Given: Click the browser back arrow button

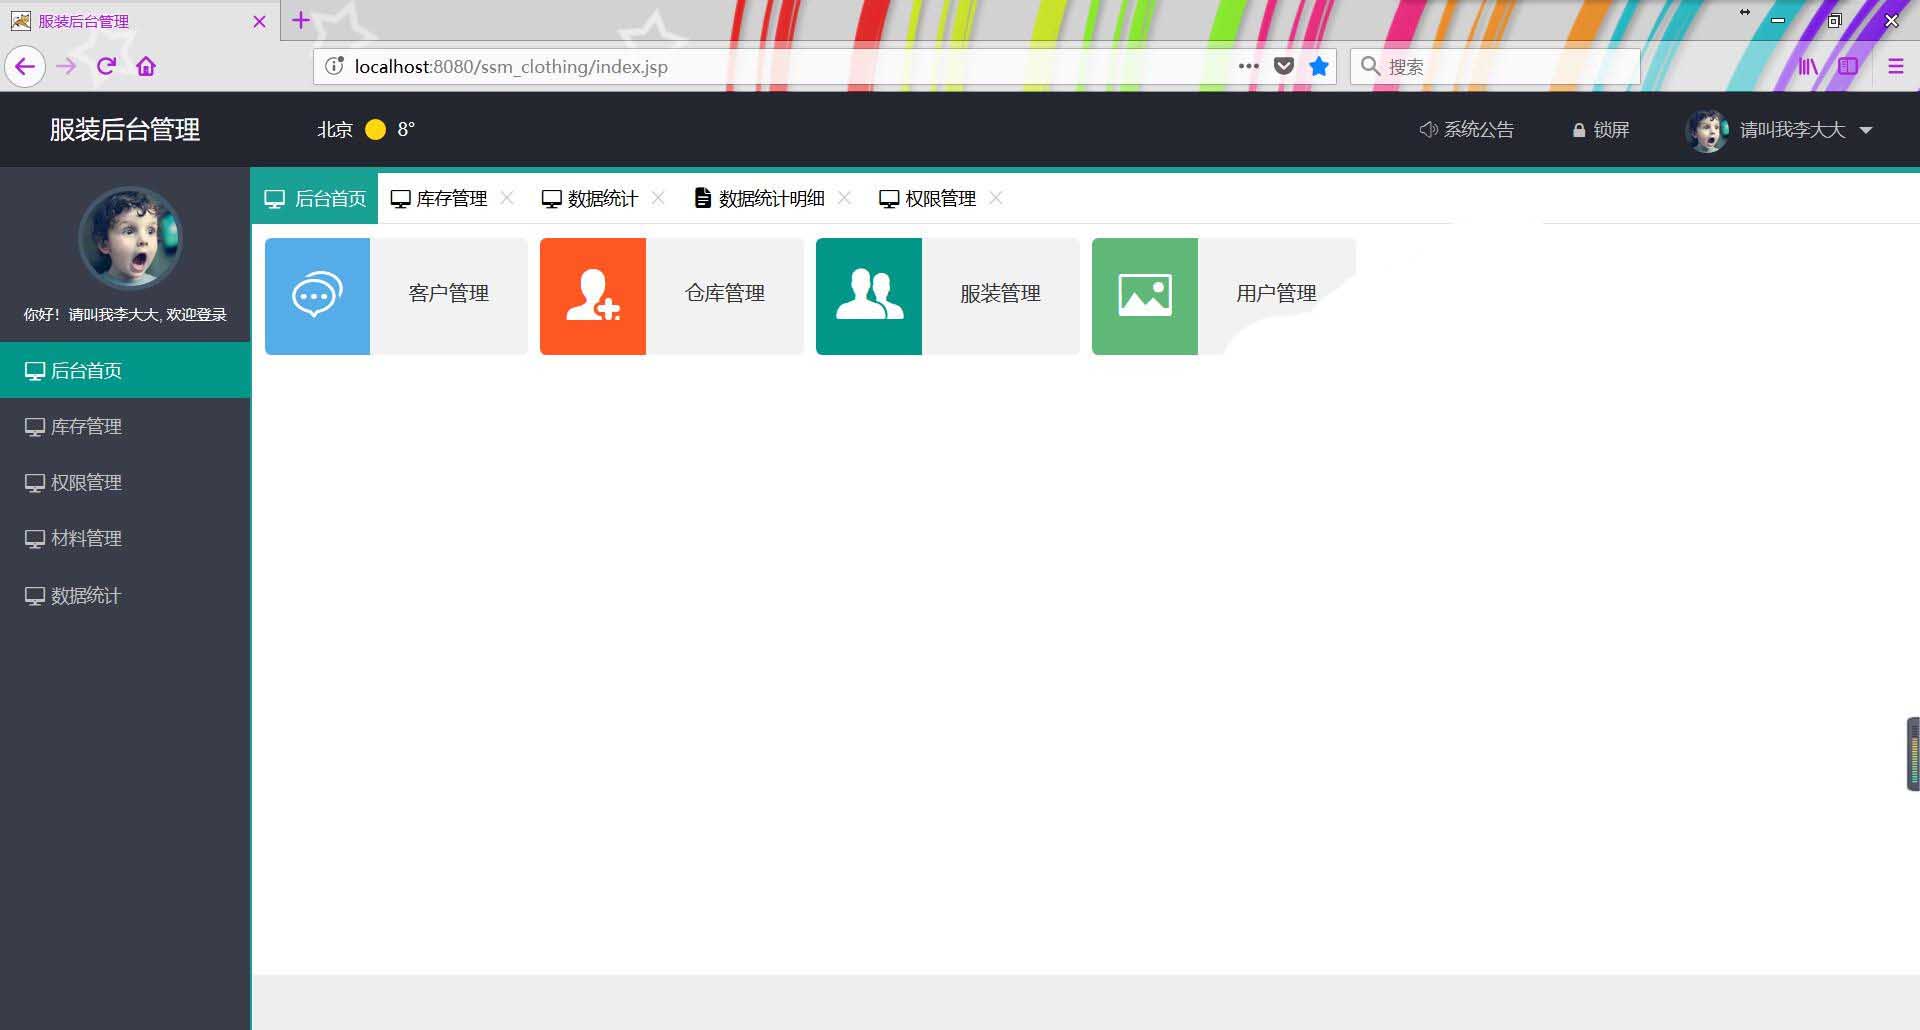Looking at the screenshot, I should pos(25,67).
